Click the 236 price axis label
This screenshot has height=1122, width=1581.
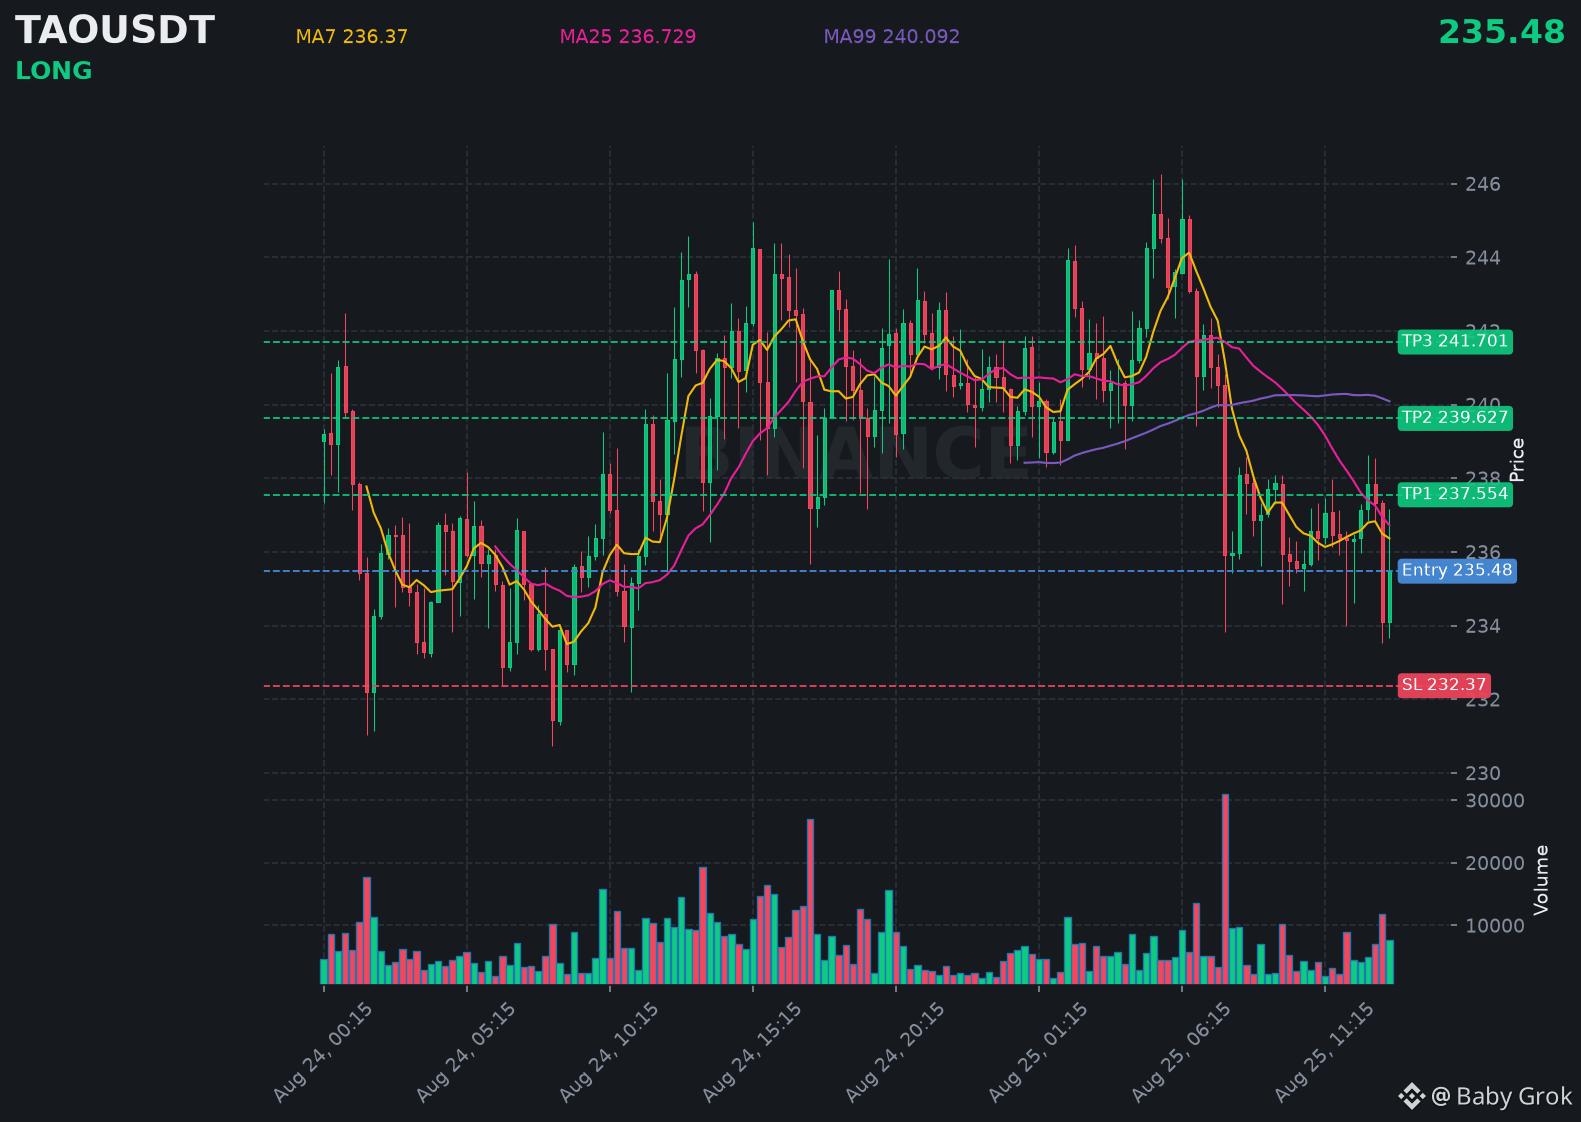(x=1483, y=552)
